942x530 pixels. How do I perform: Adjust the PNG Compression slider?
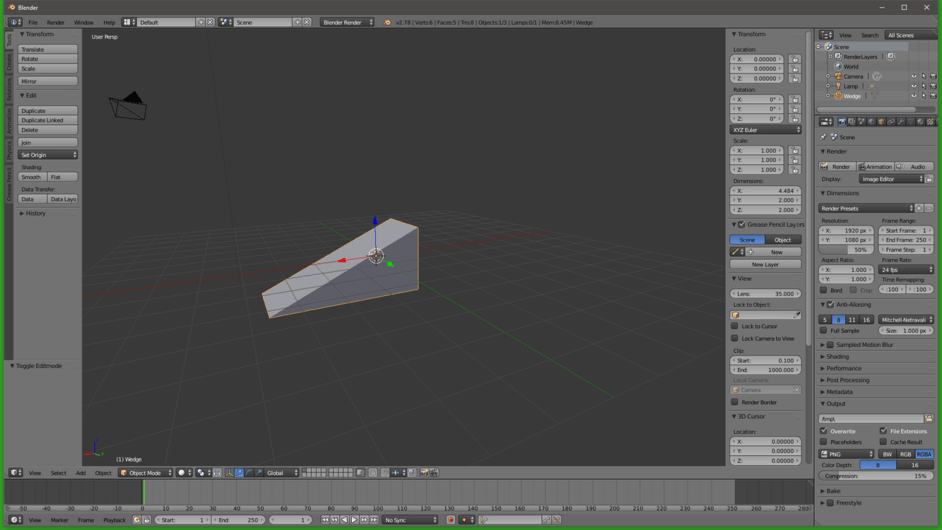pyautogui.click(x=876, y=476)
